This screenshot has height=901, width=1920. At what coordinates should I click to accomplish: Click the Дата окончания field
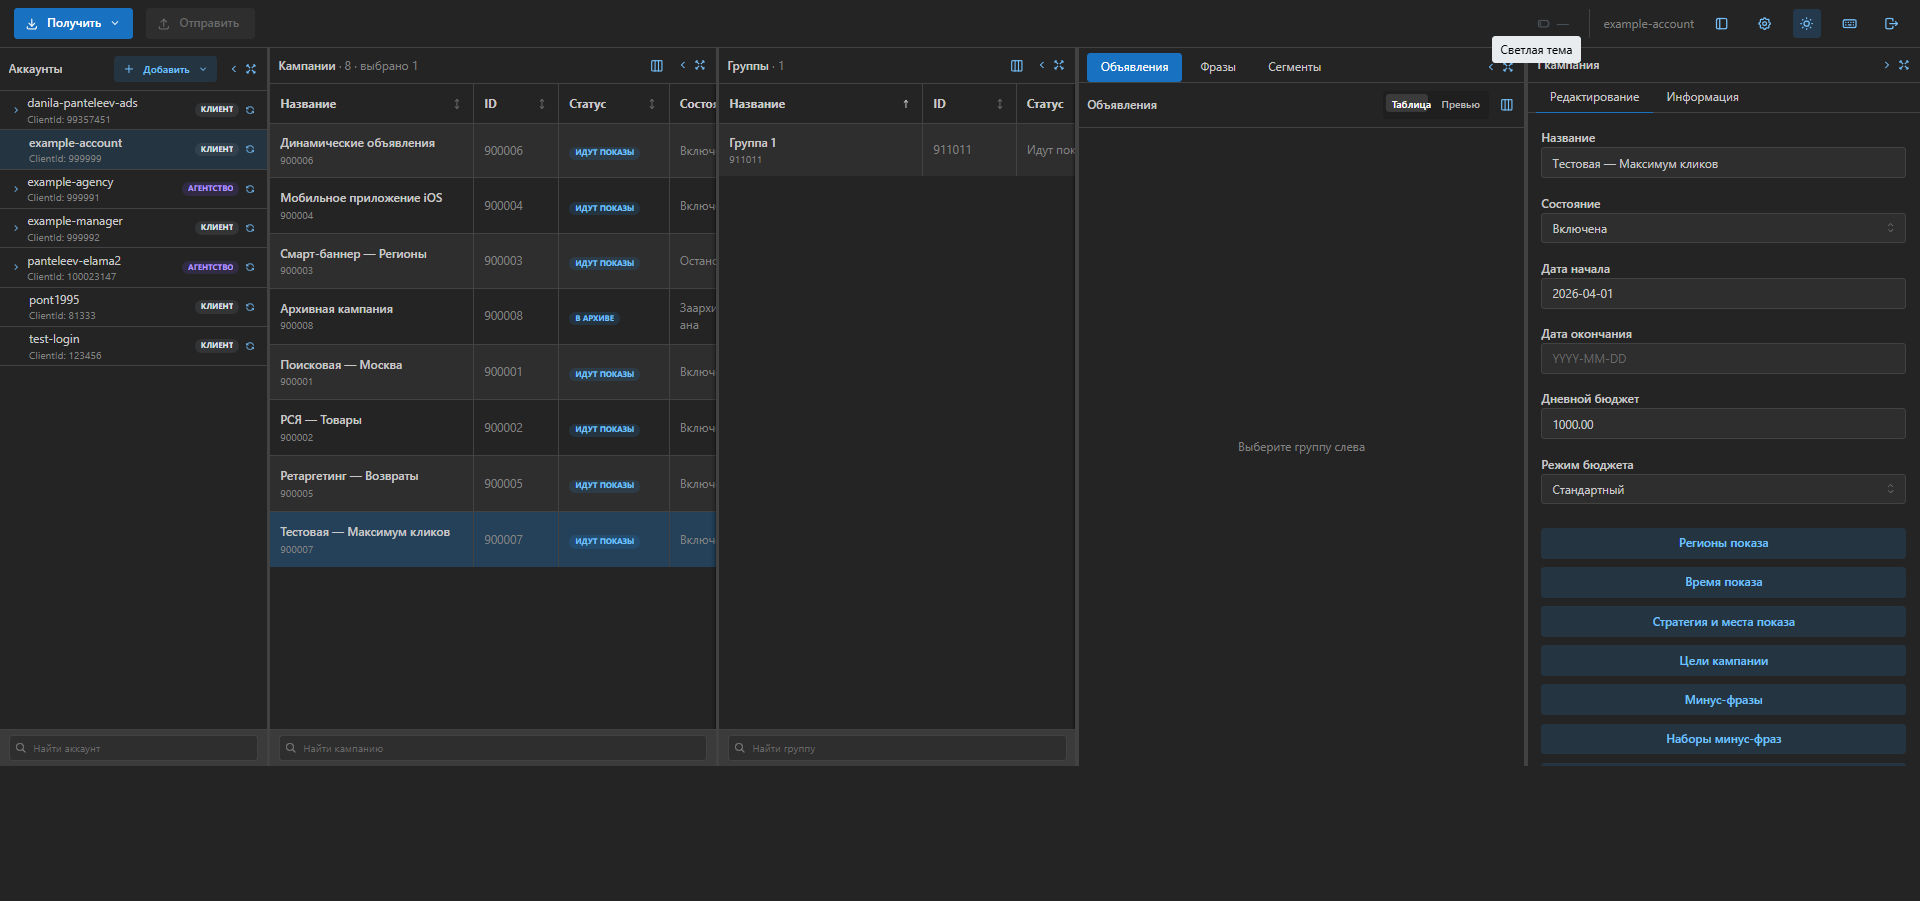coord(1723,359)
